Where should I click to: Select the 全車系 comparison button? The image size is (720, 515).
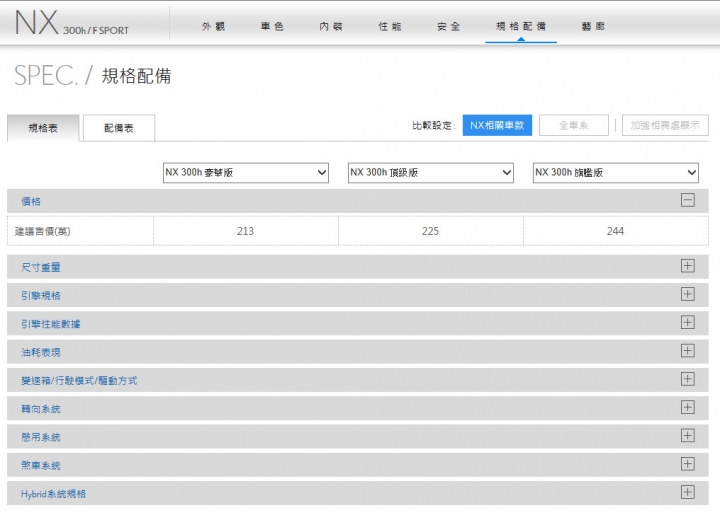574,125
